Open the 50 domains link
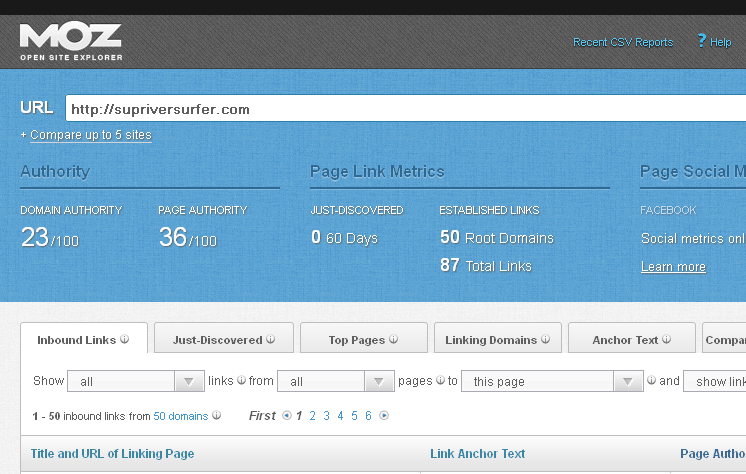 181,416
